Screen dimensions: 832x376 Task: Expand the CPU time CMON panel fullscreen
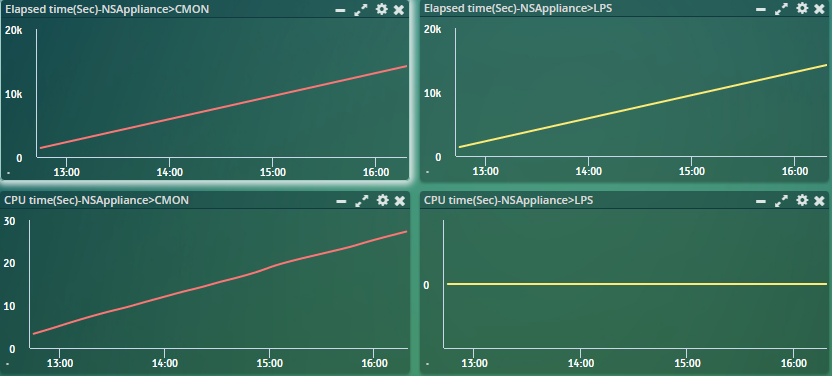(x=362, y=200)
